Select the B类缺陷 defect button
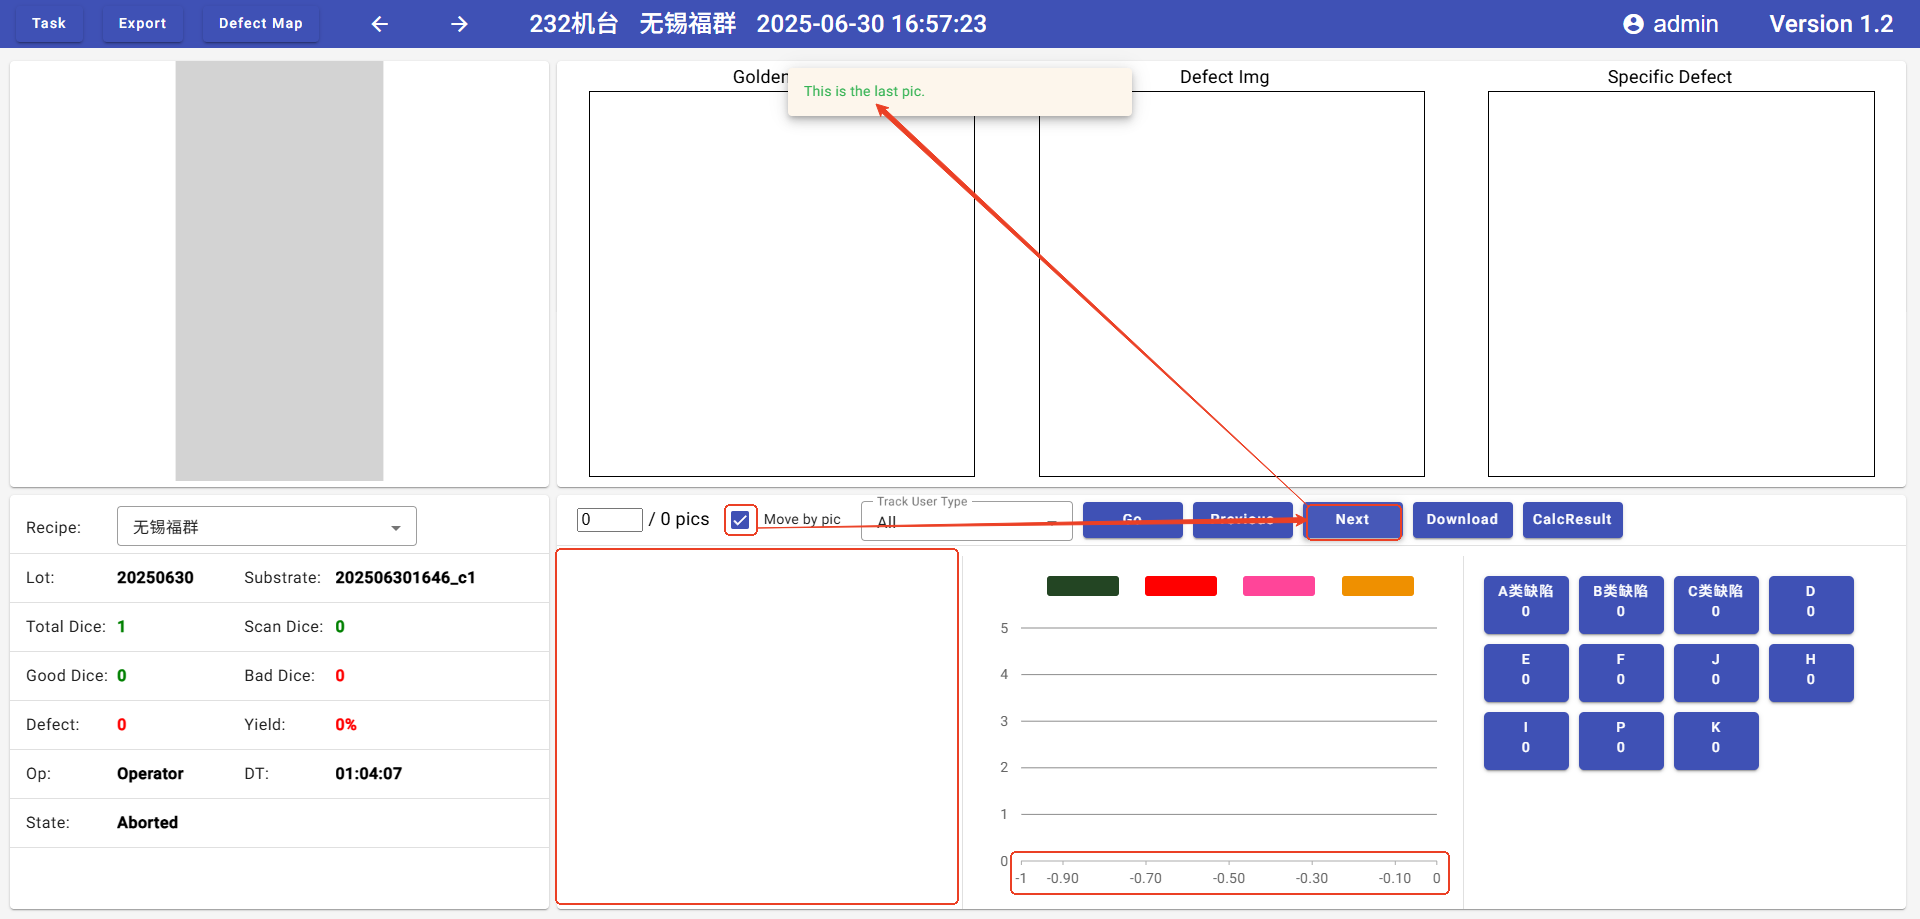The image size is (1920, 919). (x=1621, y=604)
